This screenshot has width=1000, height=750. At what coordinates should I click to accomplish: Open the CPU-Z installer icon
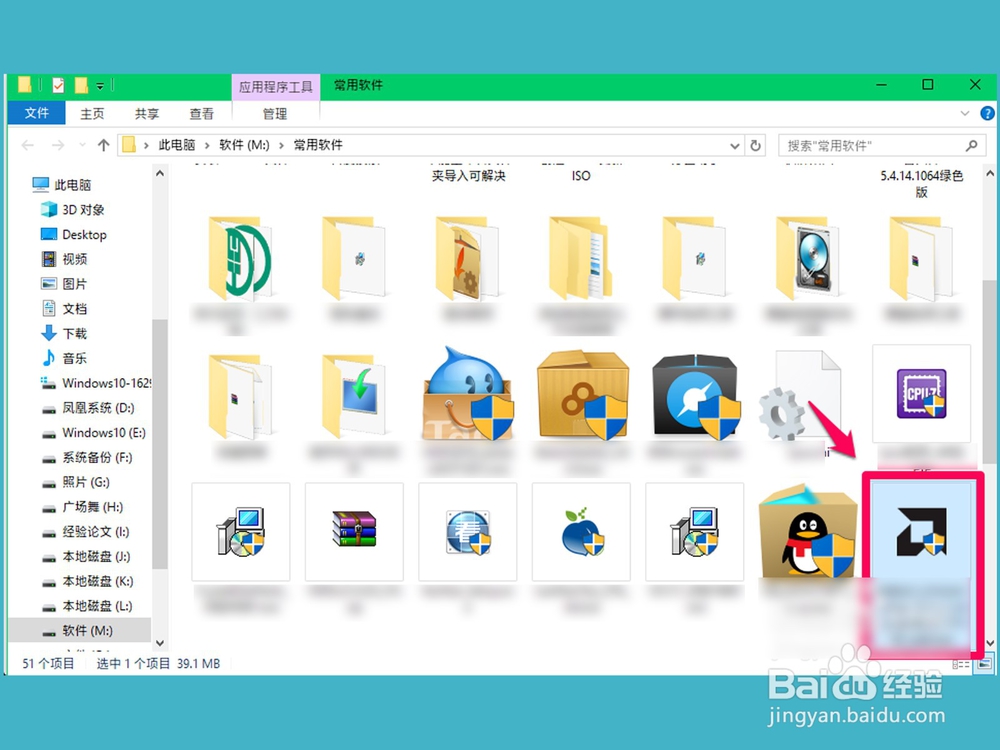[x=921, y=393]
